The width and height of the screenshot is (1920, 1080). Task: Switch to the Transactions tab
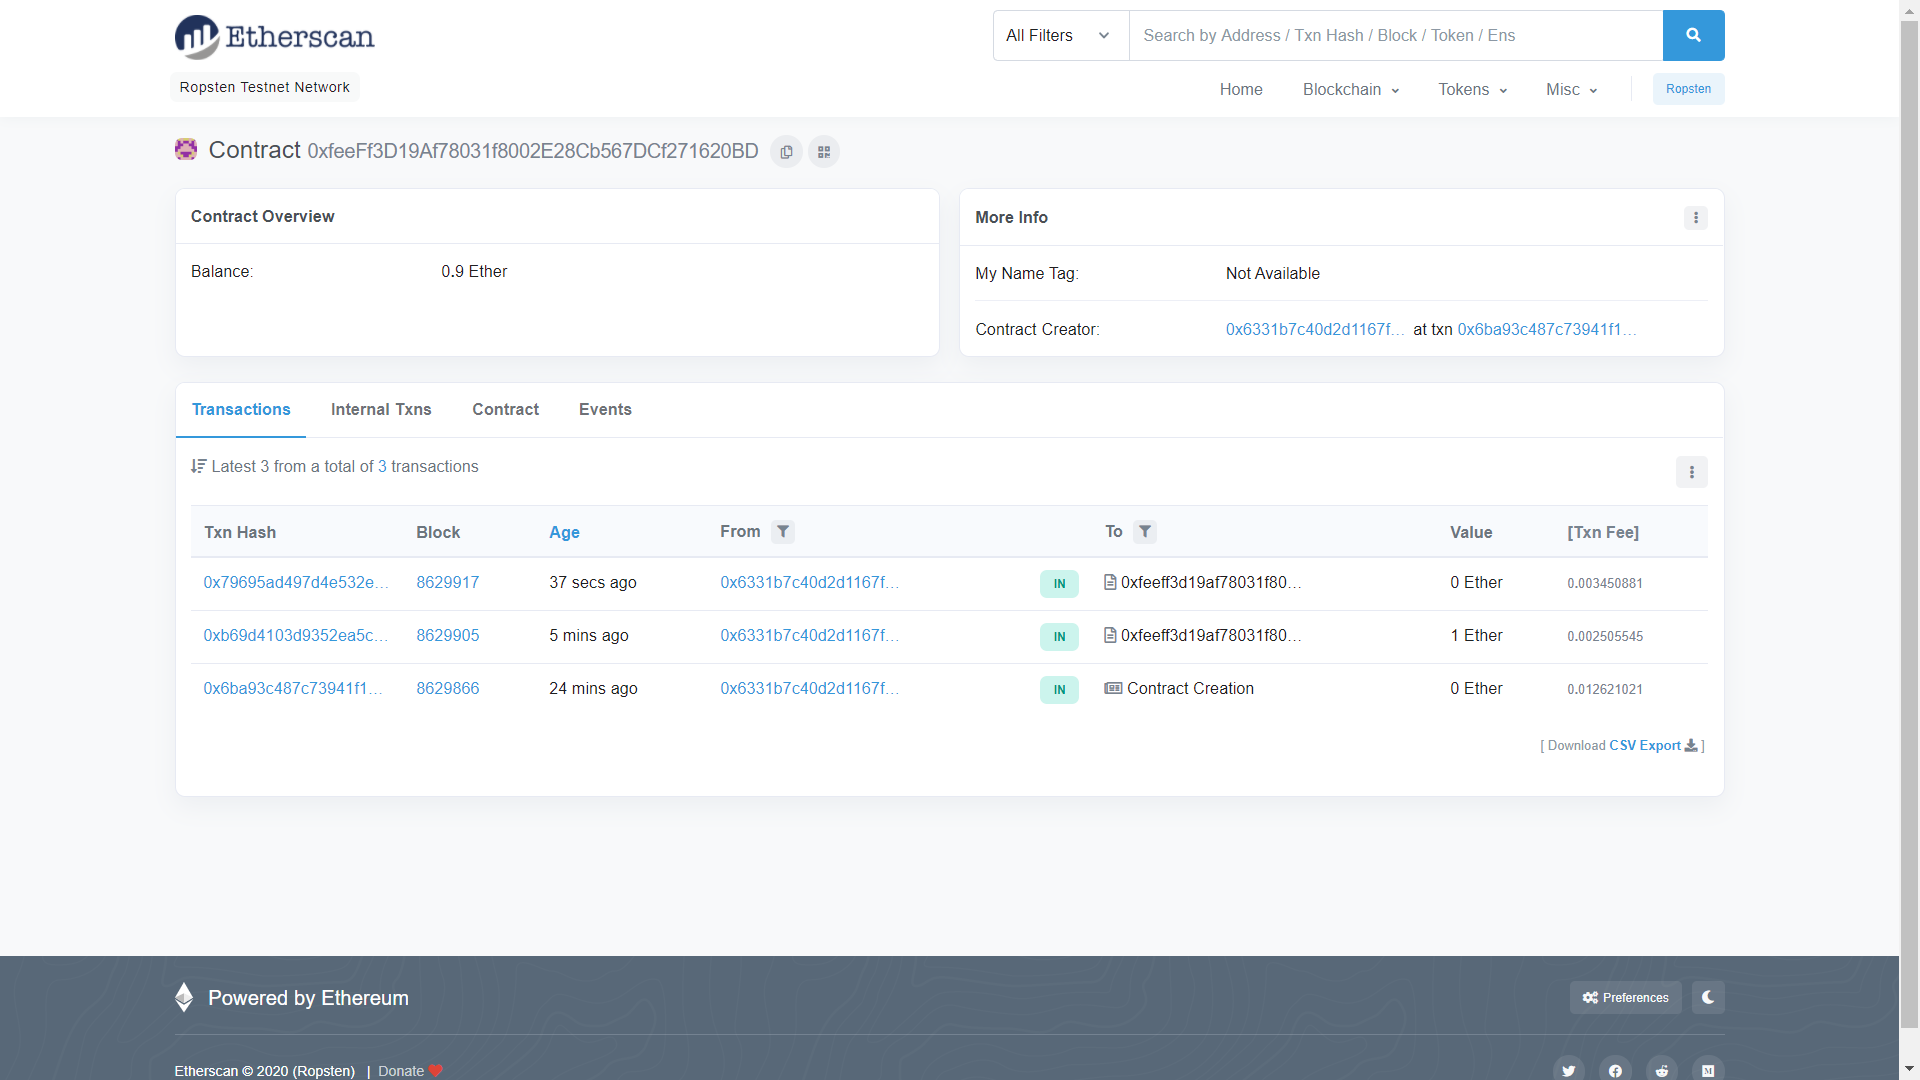(241, 410)
